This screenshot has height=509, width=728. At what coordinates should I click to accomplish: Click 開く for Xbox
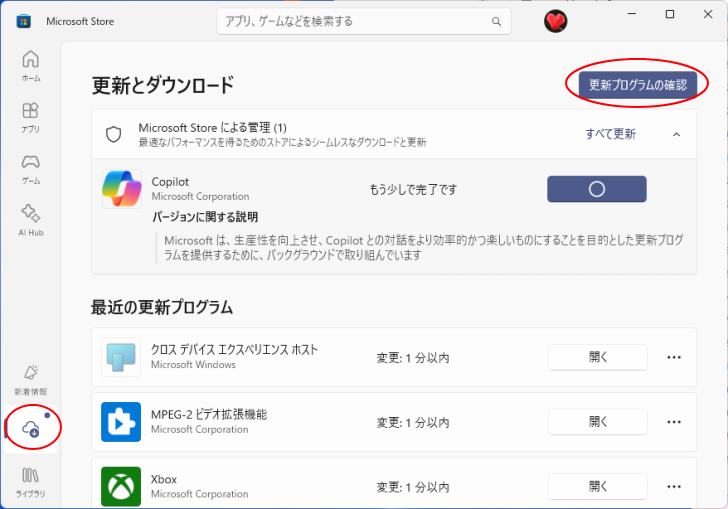(598, 486)
